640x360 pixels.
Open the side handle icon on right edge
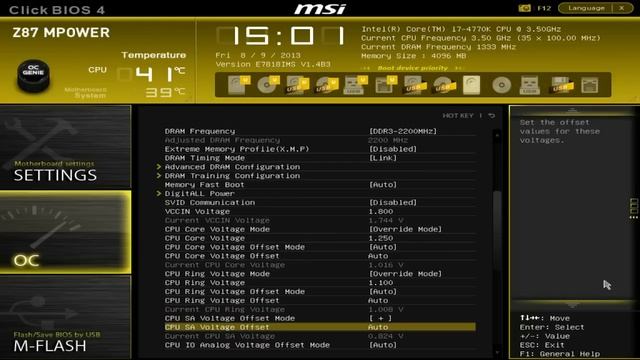(x=633, y=208)
